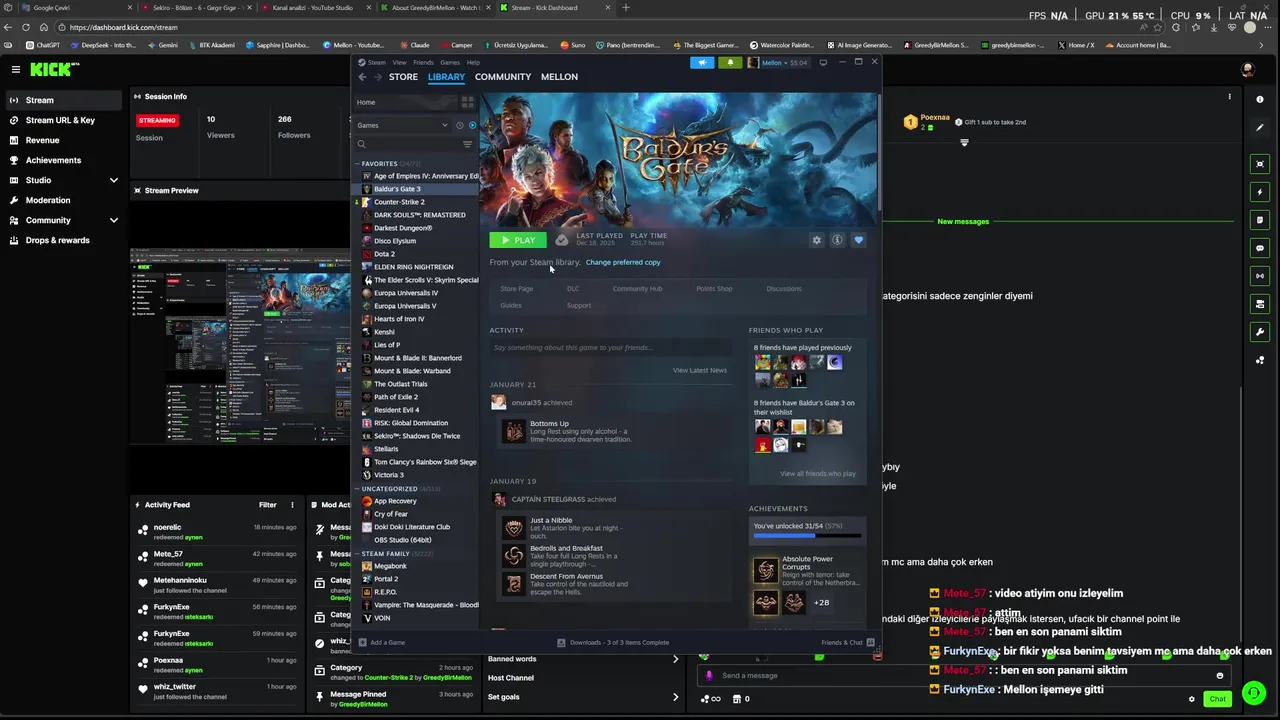Go back with Steam's back arrow
Screen dimensions: 1280x720
(362, 77)
